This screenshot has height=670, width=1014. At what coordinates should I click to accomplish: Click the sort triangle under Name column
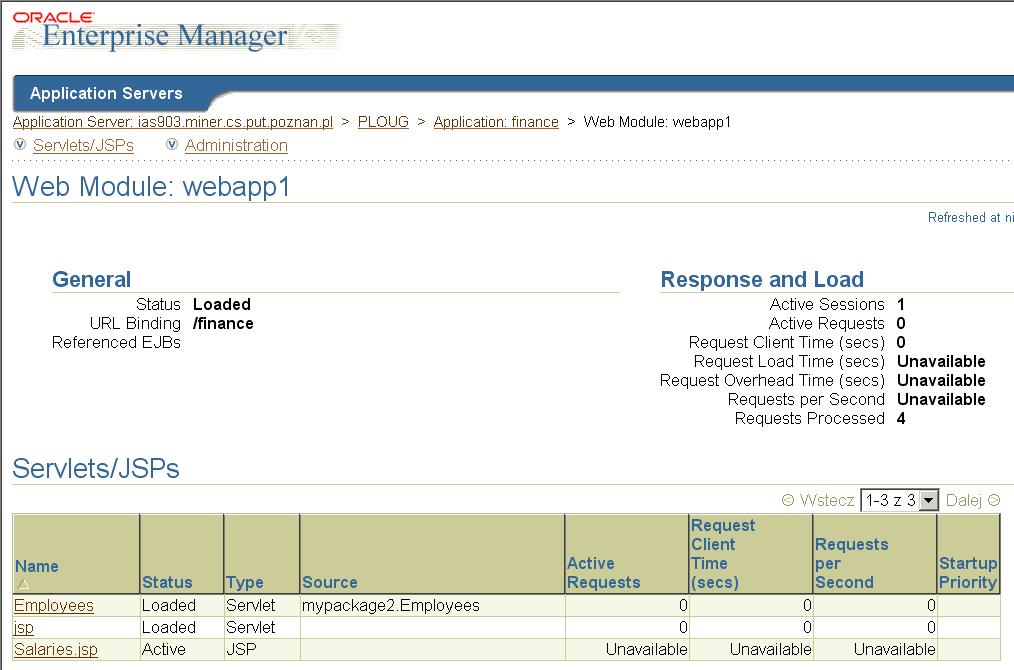(23, 585)
